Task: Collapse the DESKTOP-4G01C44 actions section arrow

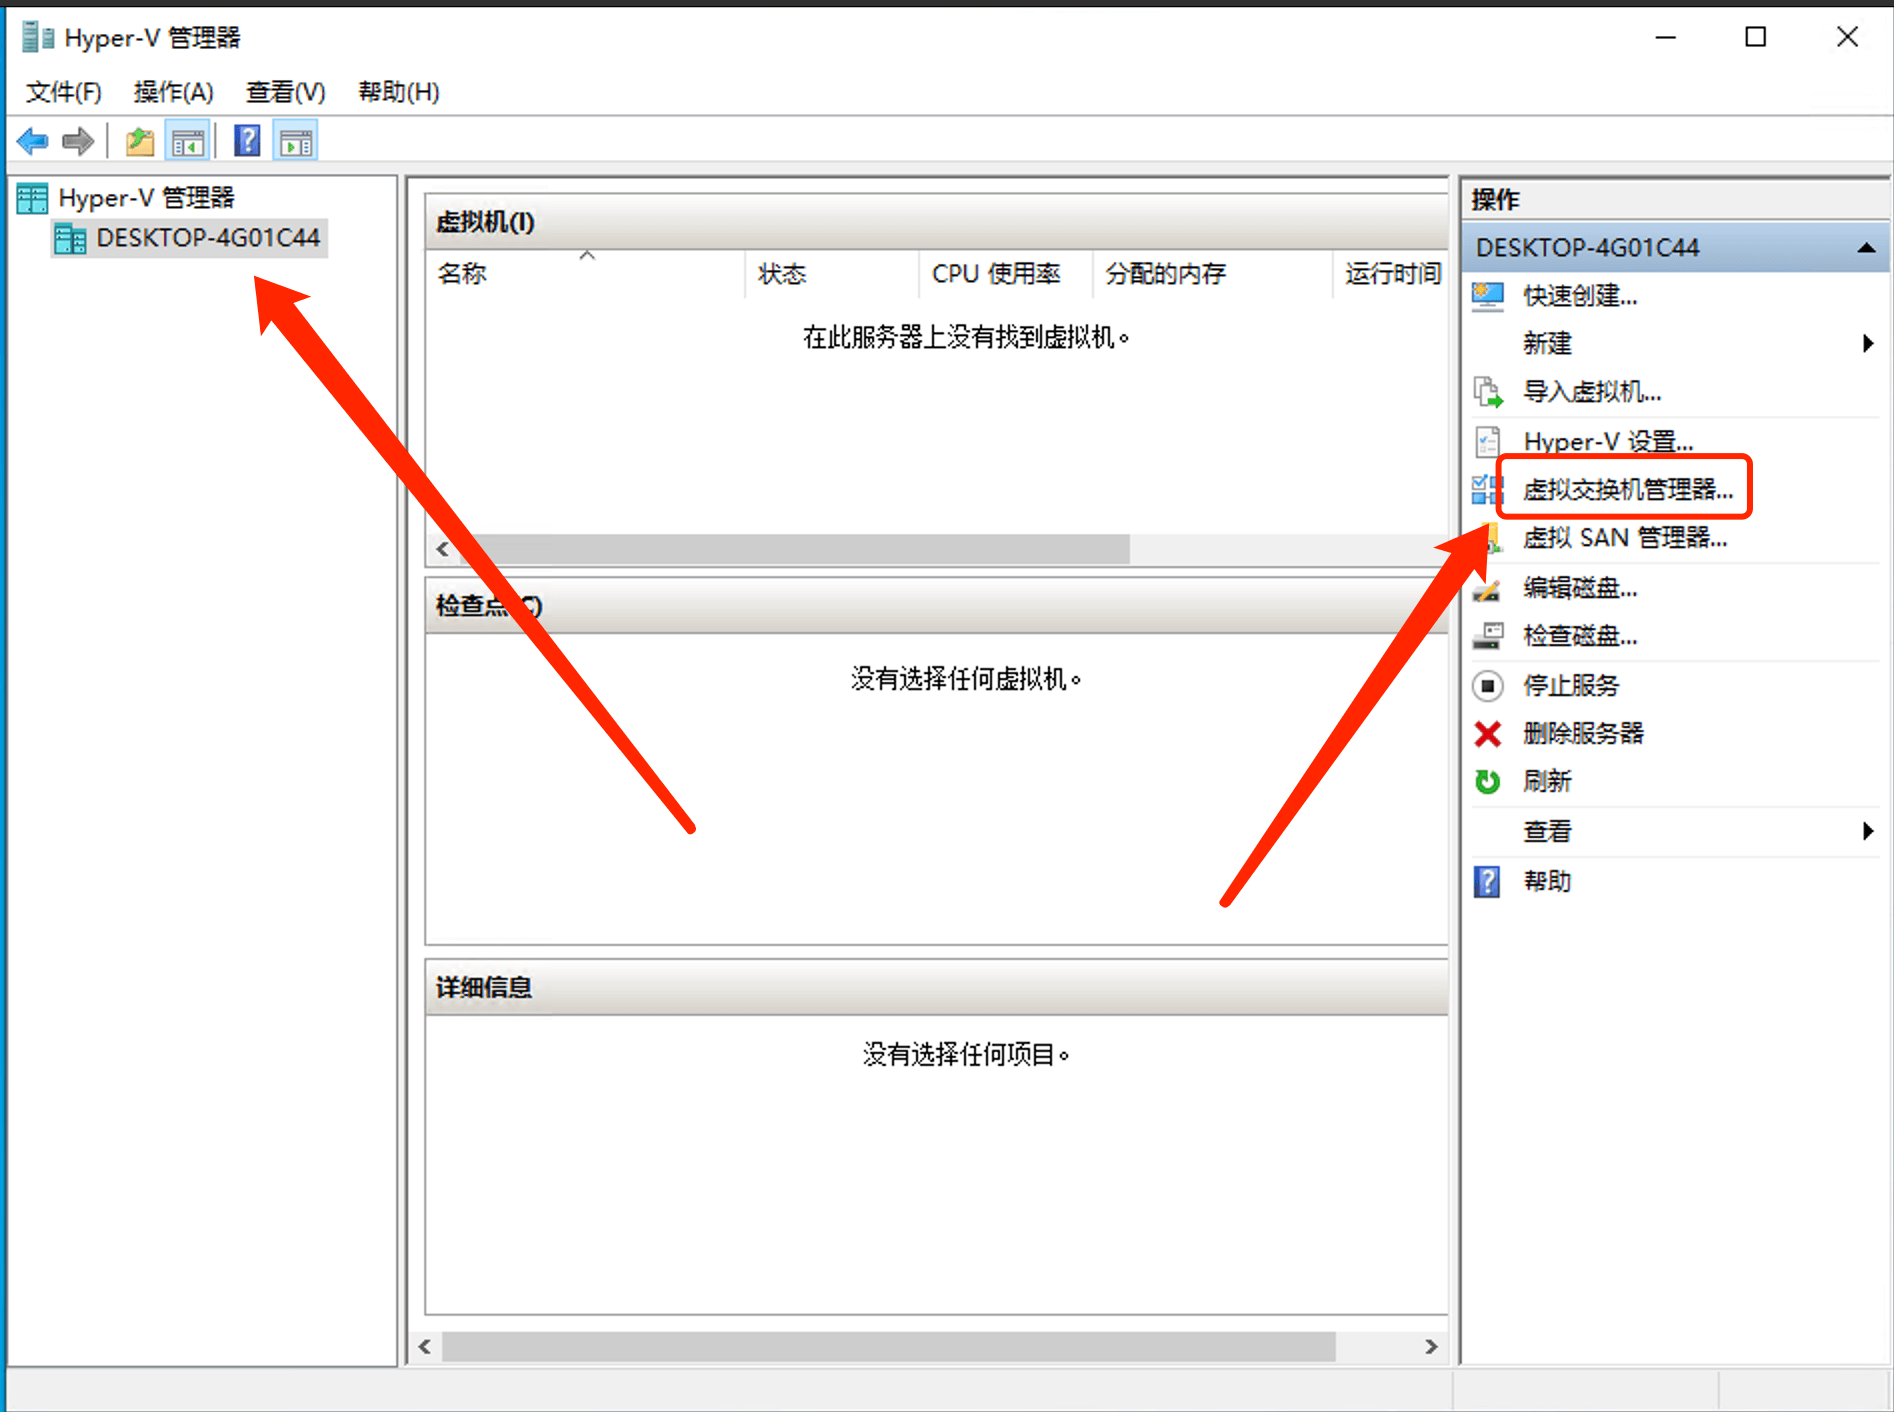Action: (x=1866, y=248)
